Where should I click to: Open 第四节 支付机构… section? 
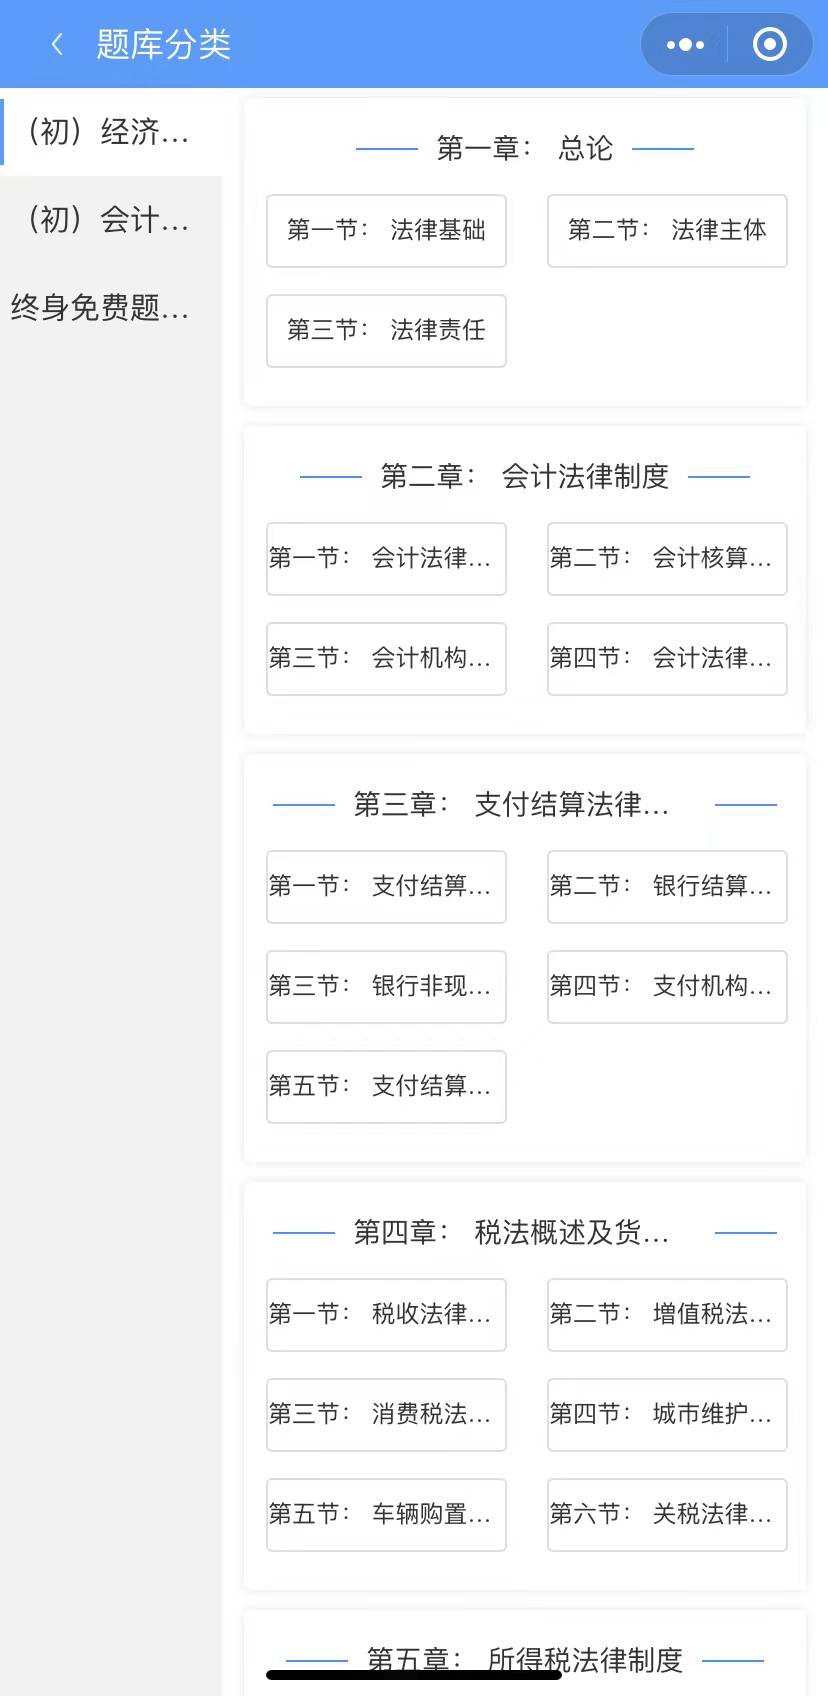click(x=667, y=987)
